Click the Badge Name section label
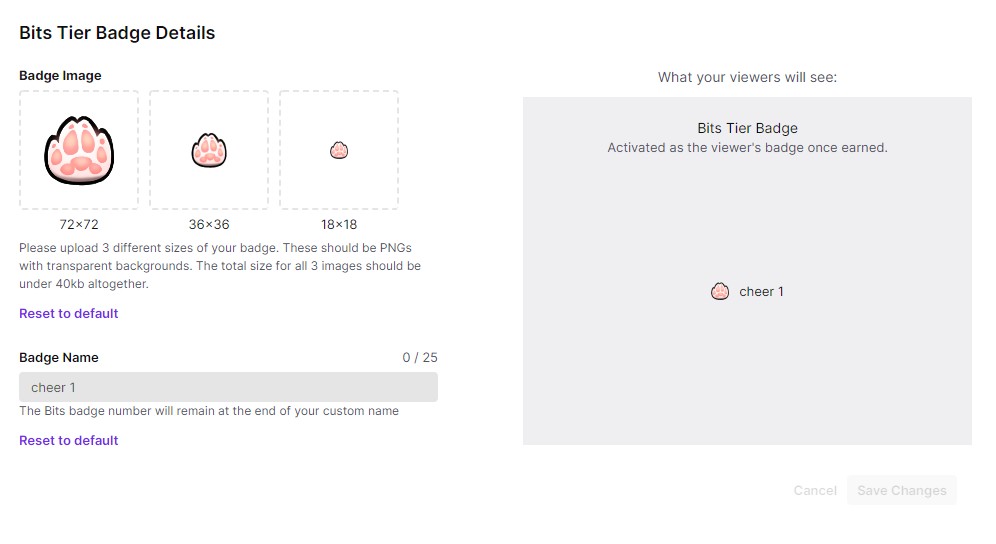 coord(59,358)
